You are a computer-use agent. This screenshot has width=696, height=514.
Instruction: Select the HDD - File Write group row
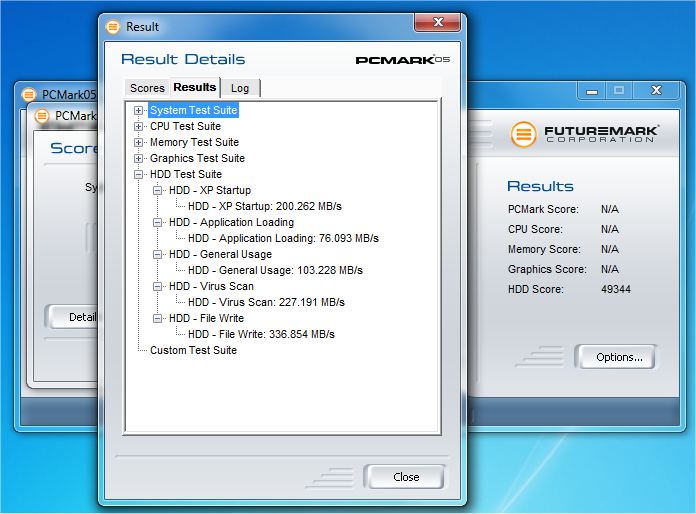206,318
